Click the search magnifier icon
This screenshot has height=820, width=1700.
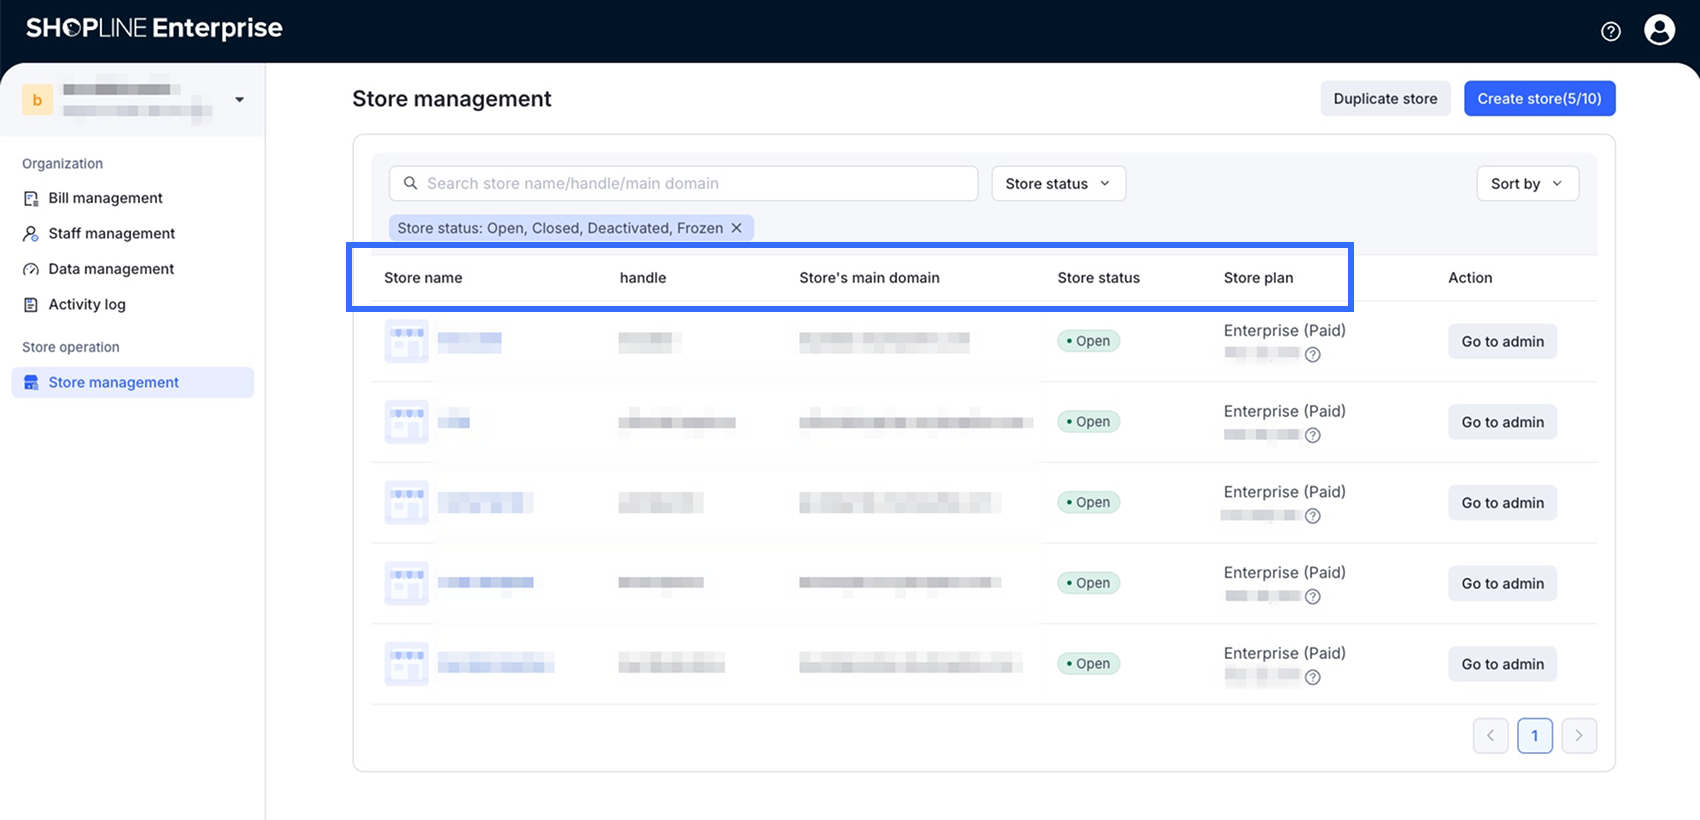pos(410,183)
